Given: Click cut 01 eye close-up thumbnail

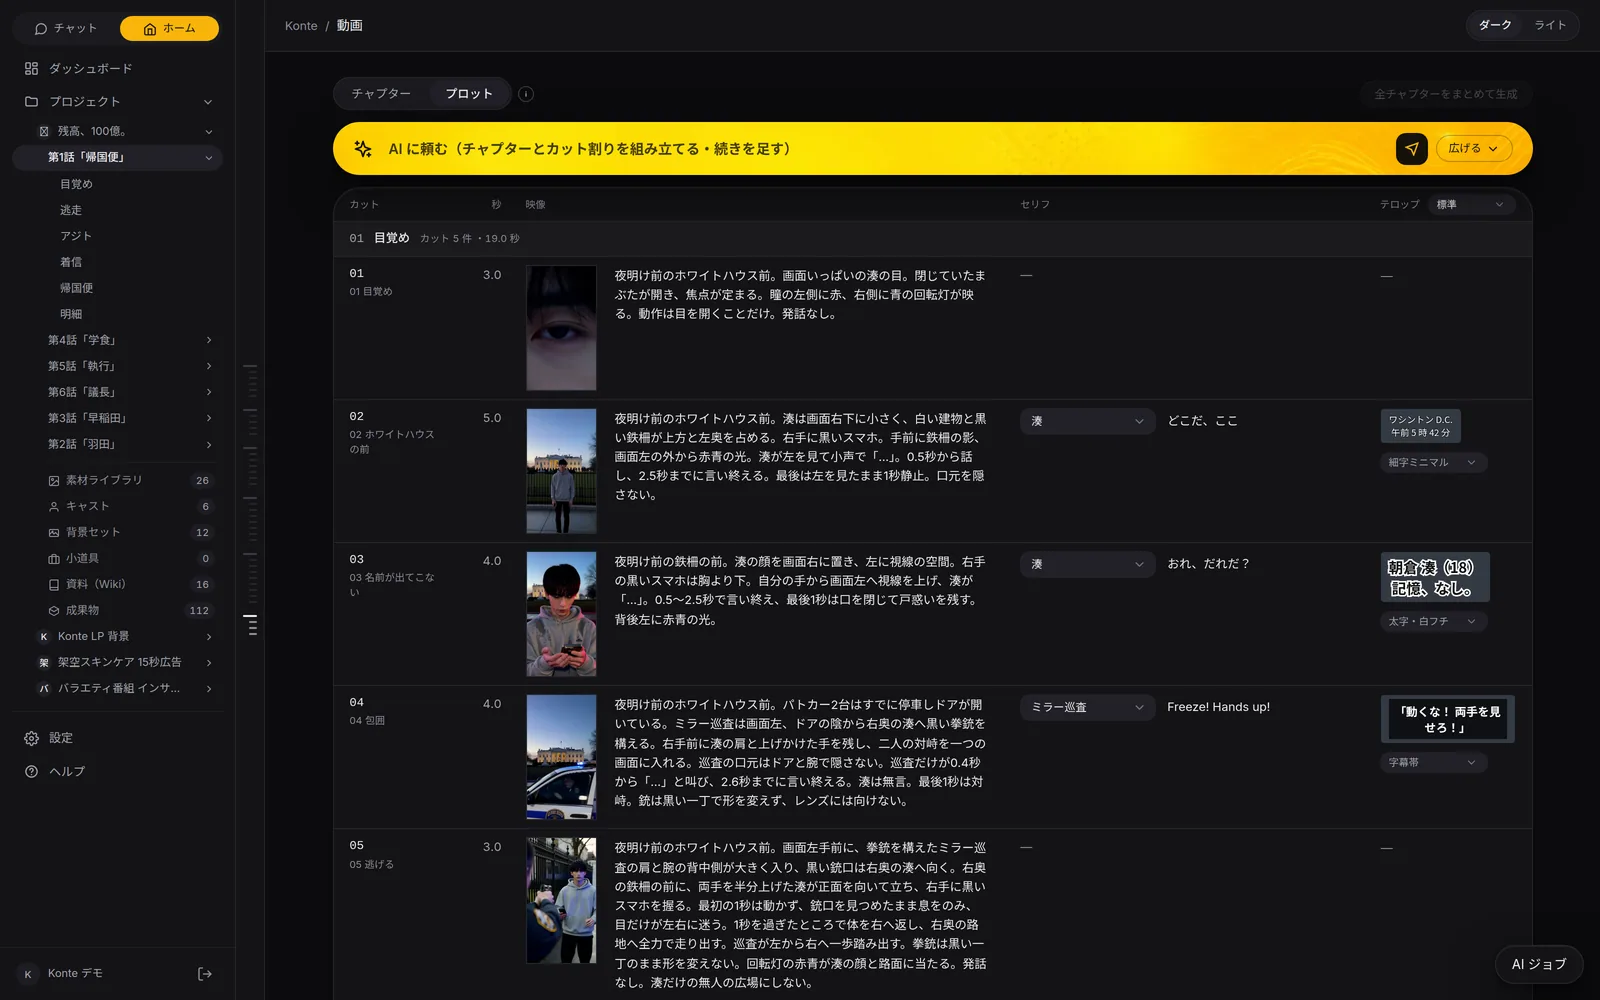Looking at the screenshot, I should (561, 328).
